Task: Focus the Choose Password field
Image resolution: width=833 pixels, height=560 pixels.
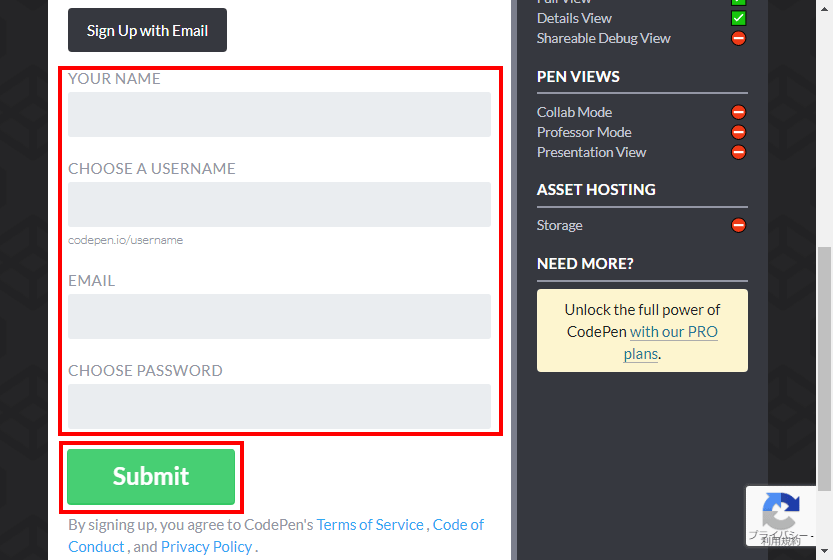Action: [x=279, y=406]
